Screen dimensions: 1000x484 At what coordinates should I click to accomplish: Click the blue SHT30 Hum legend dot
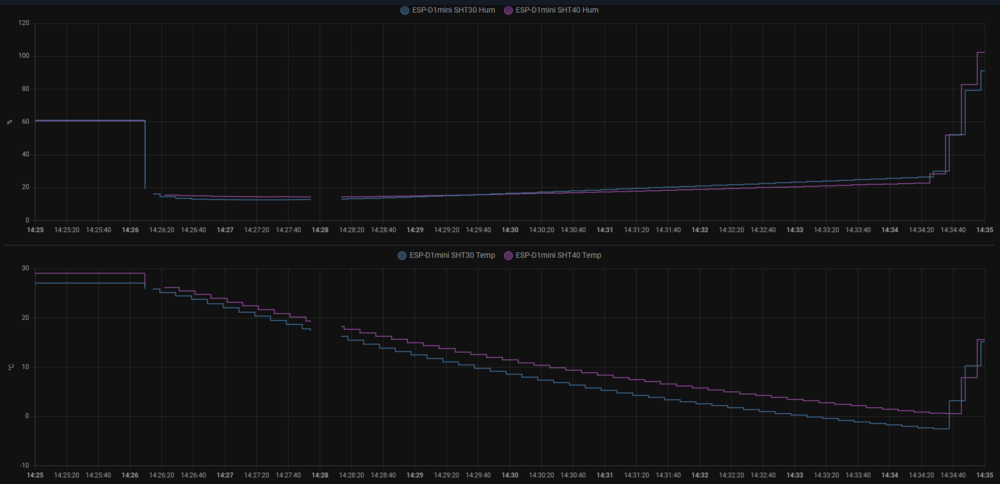[x=405, y=10]
